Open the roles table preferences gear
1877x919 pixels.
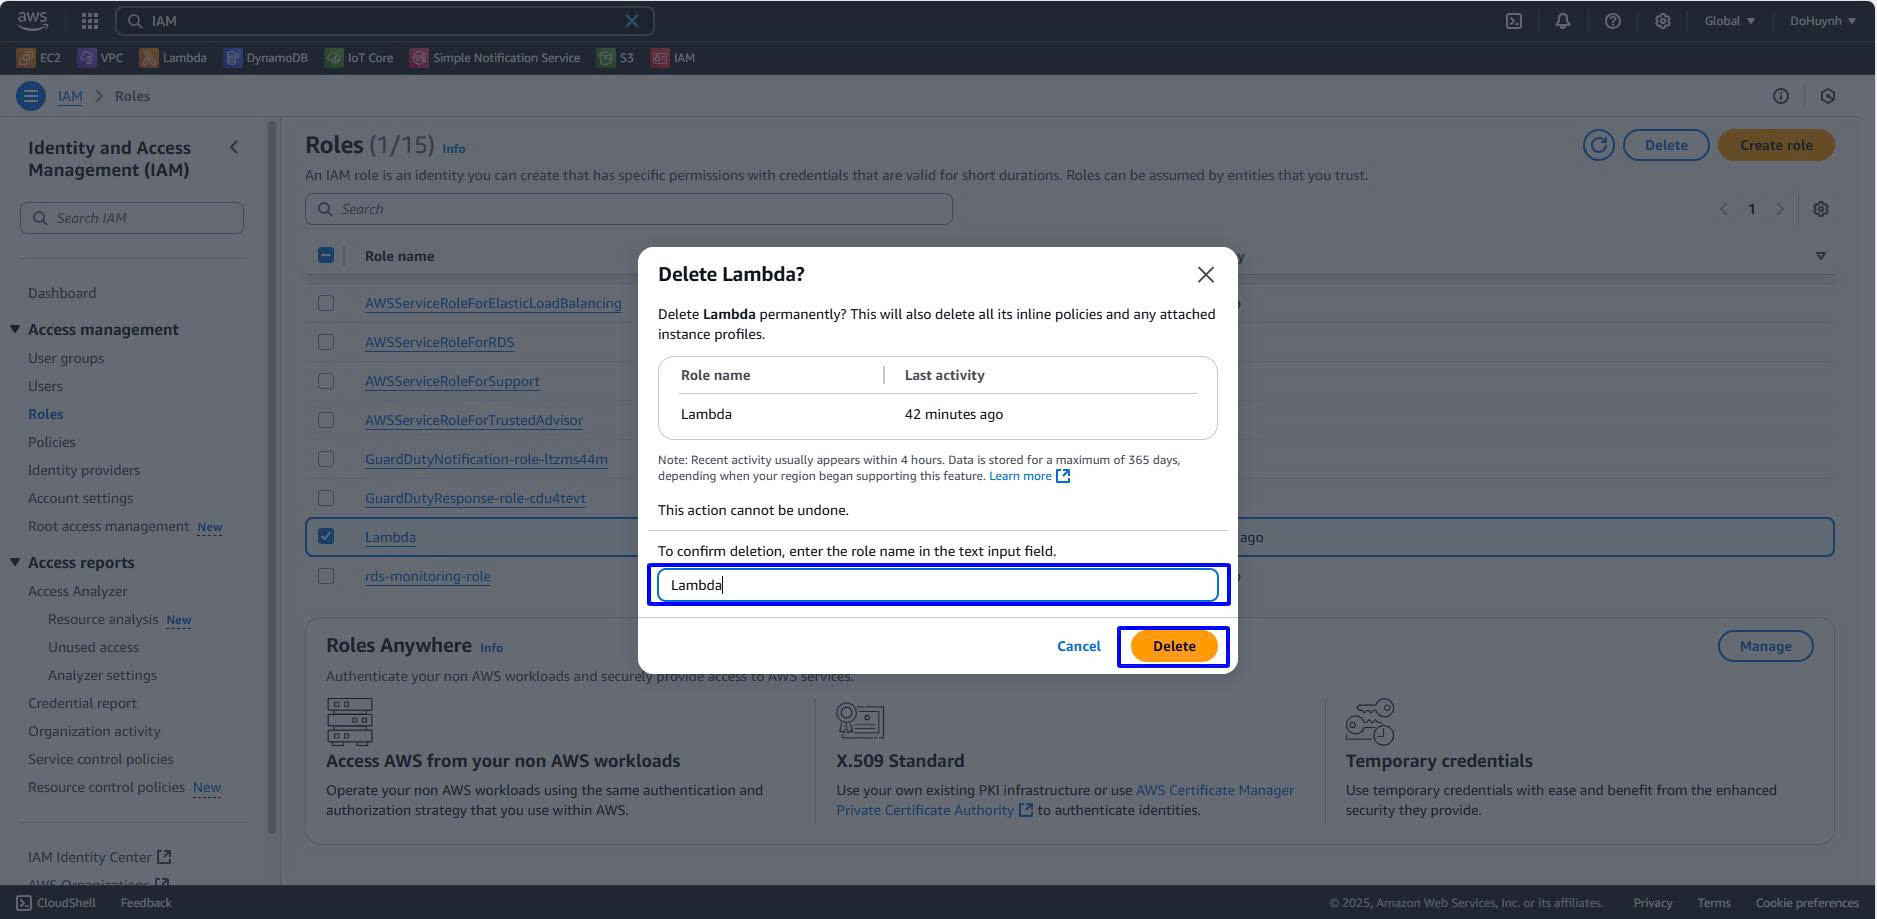[x=1820, y=209]
